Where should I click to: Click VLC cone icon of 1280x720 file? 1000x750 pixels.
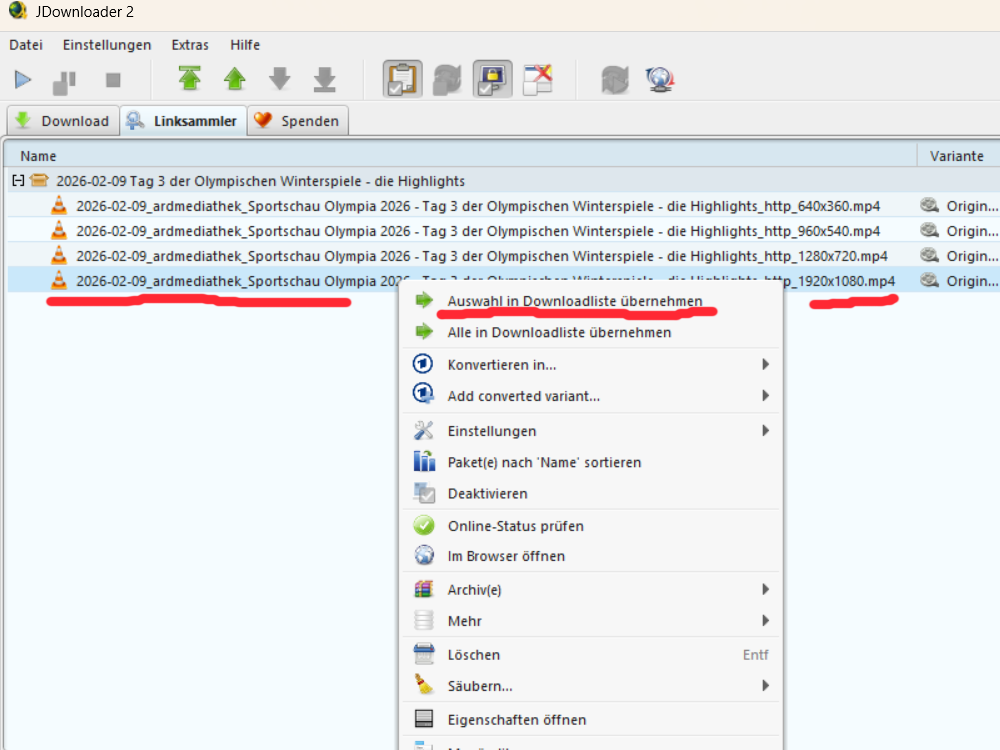coord(59,255)
